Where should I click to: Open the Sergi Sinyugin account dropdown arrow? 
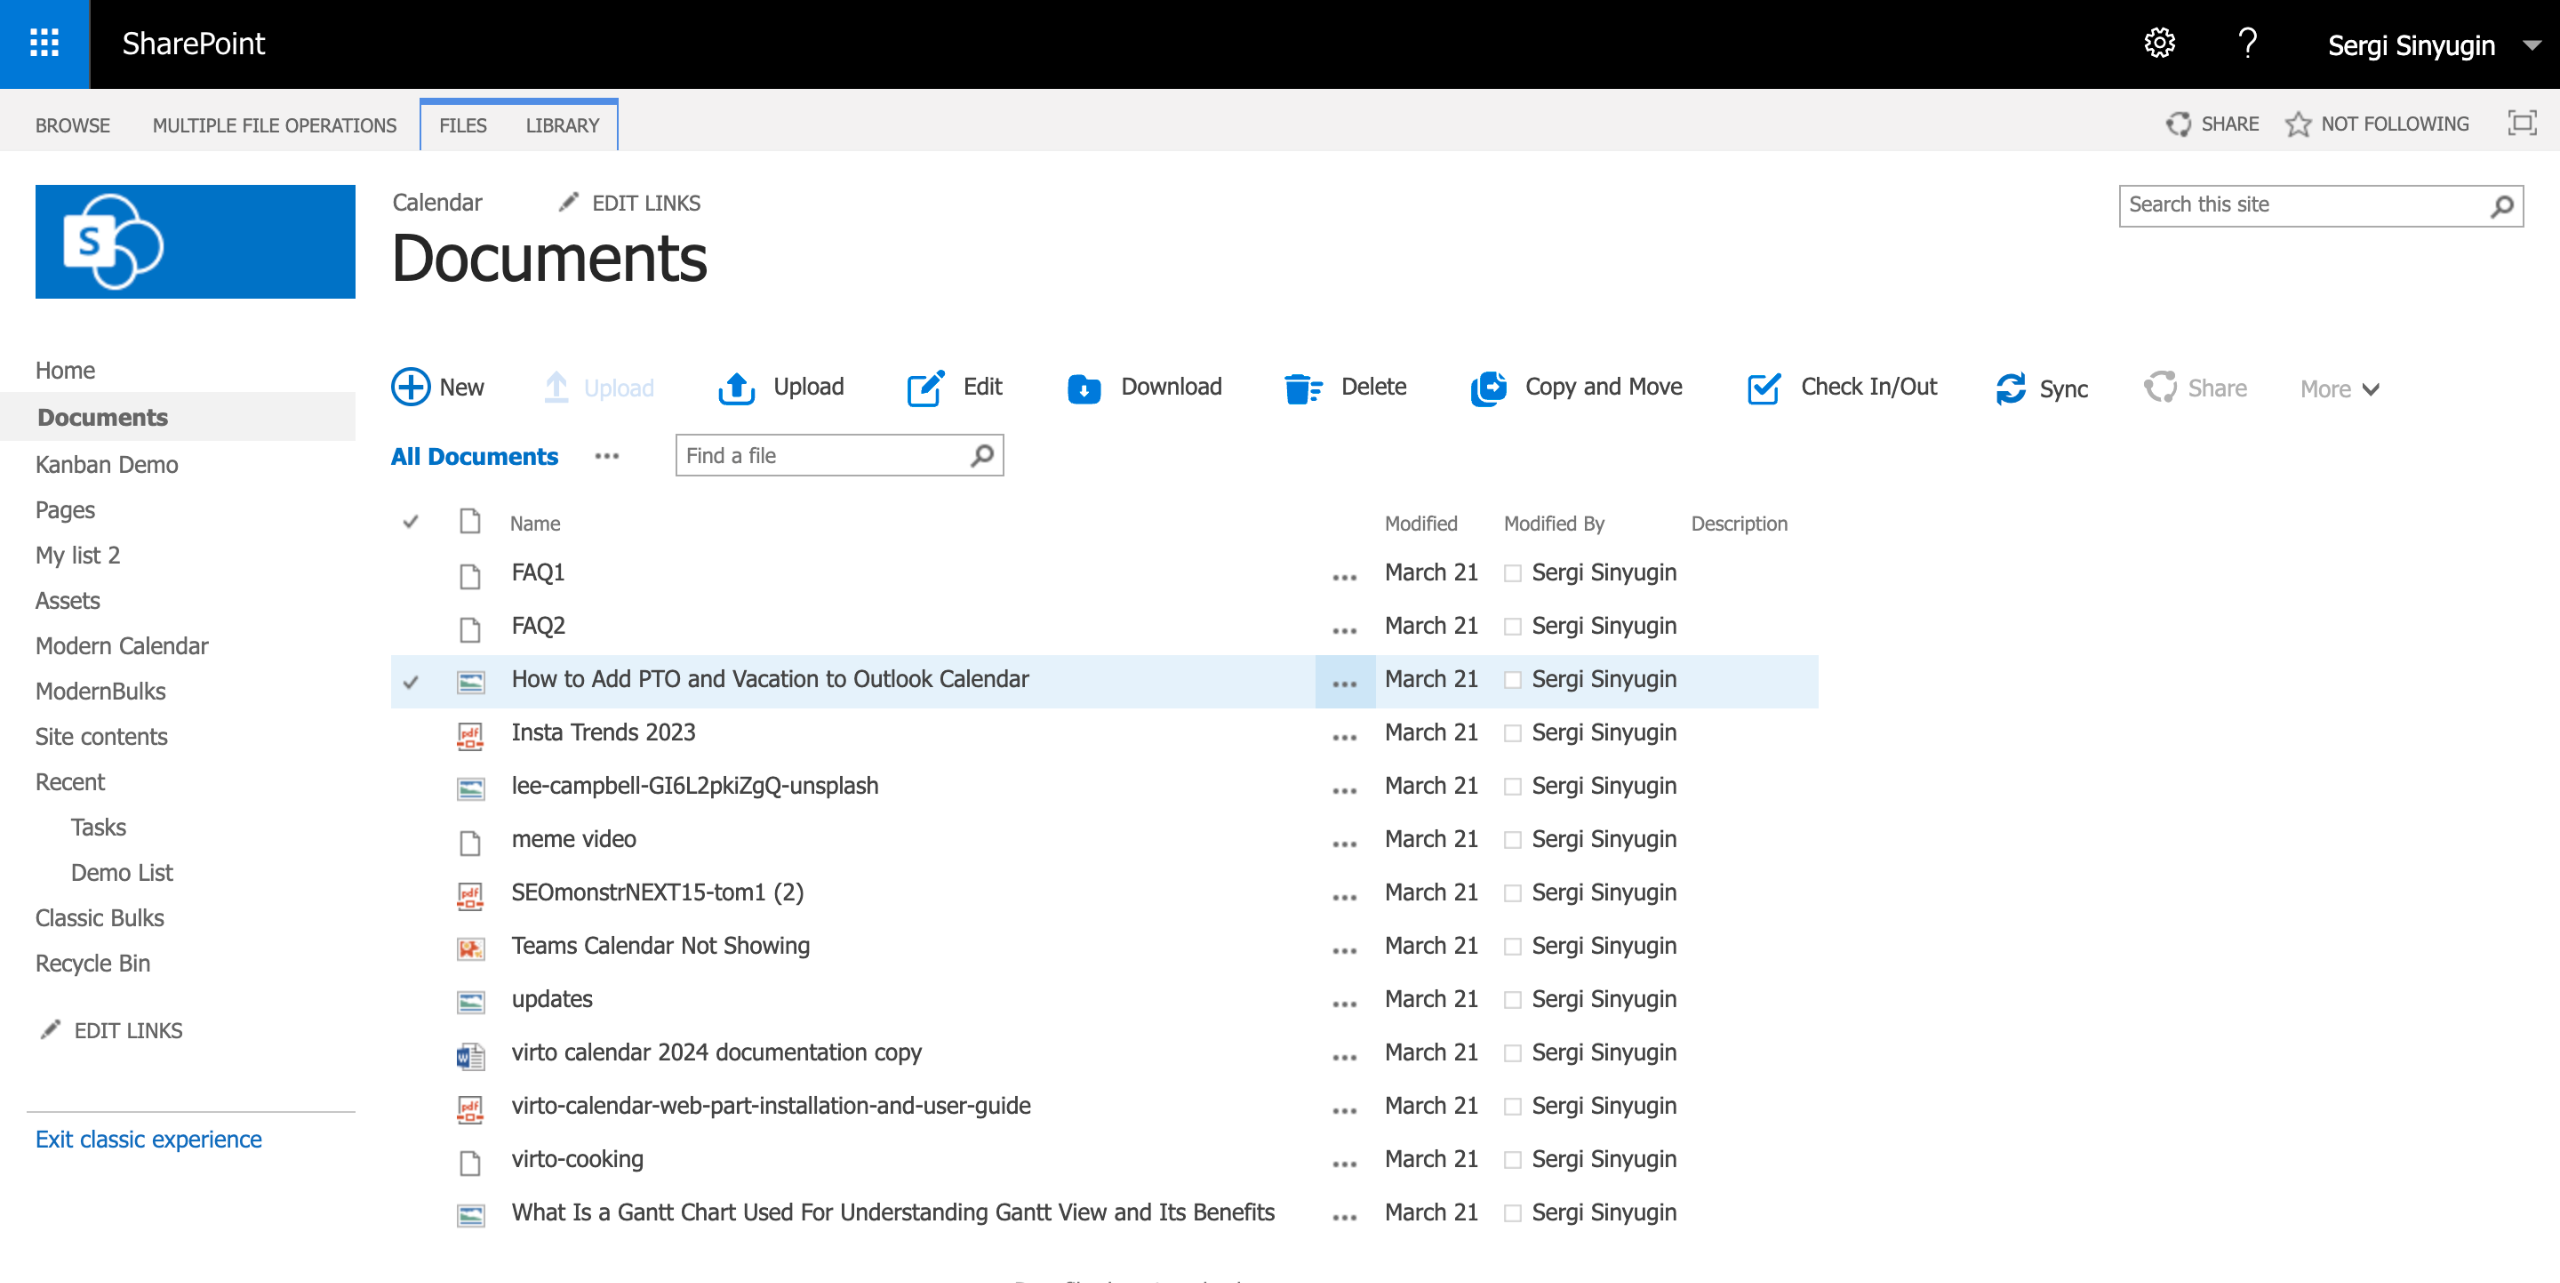pos(2532,45)
